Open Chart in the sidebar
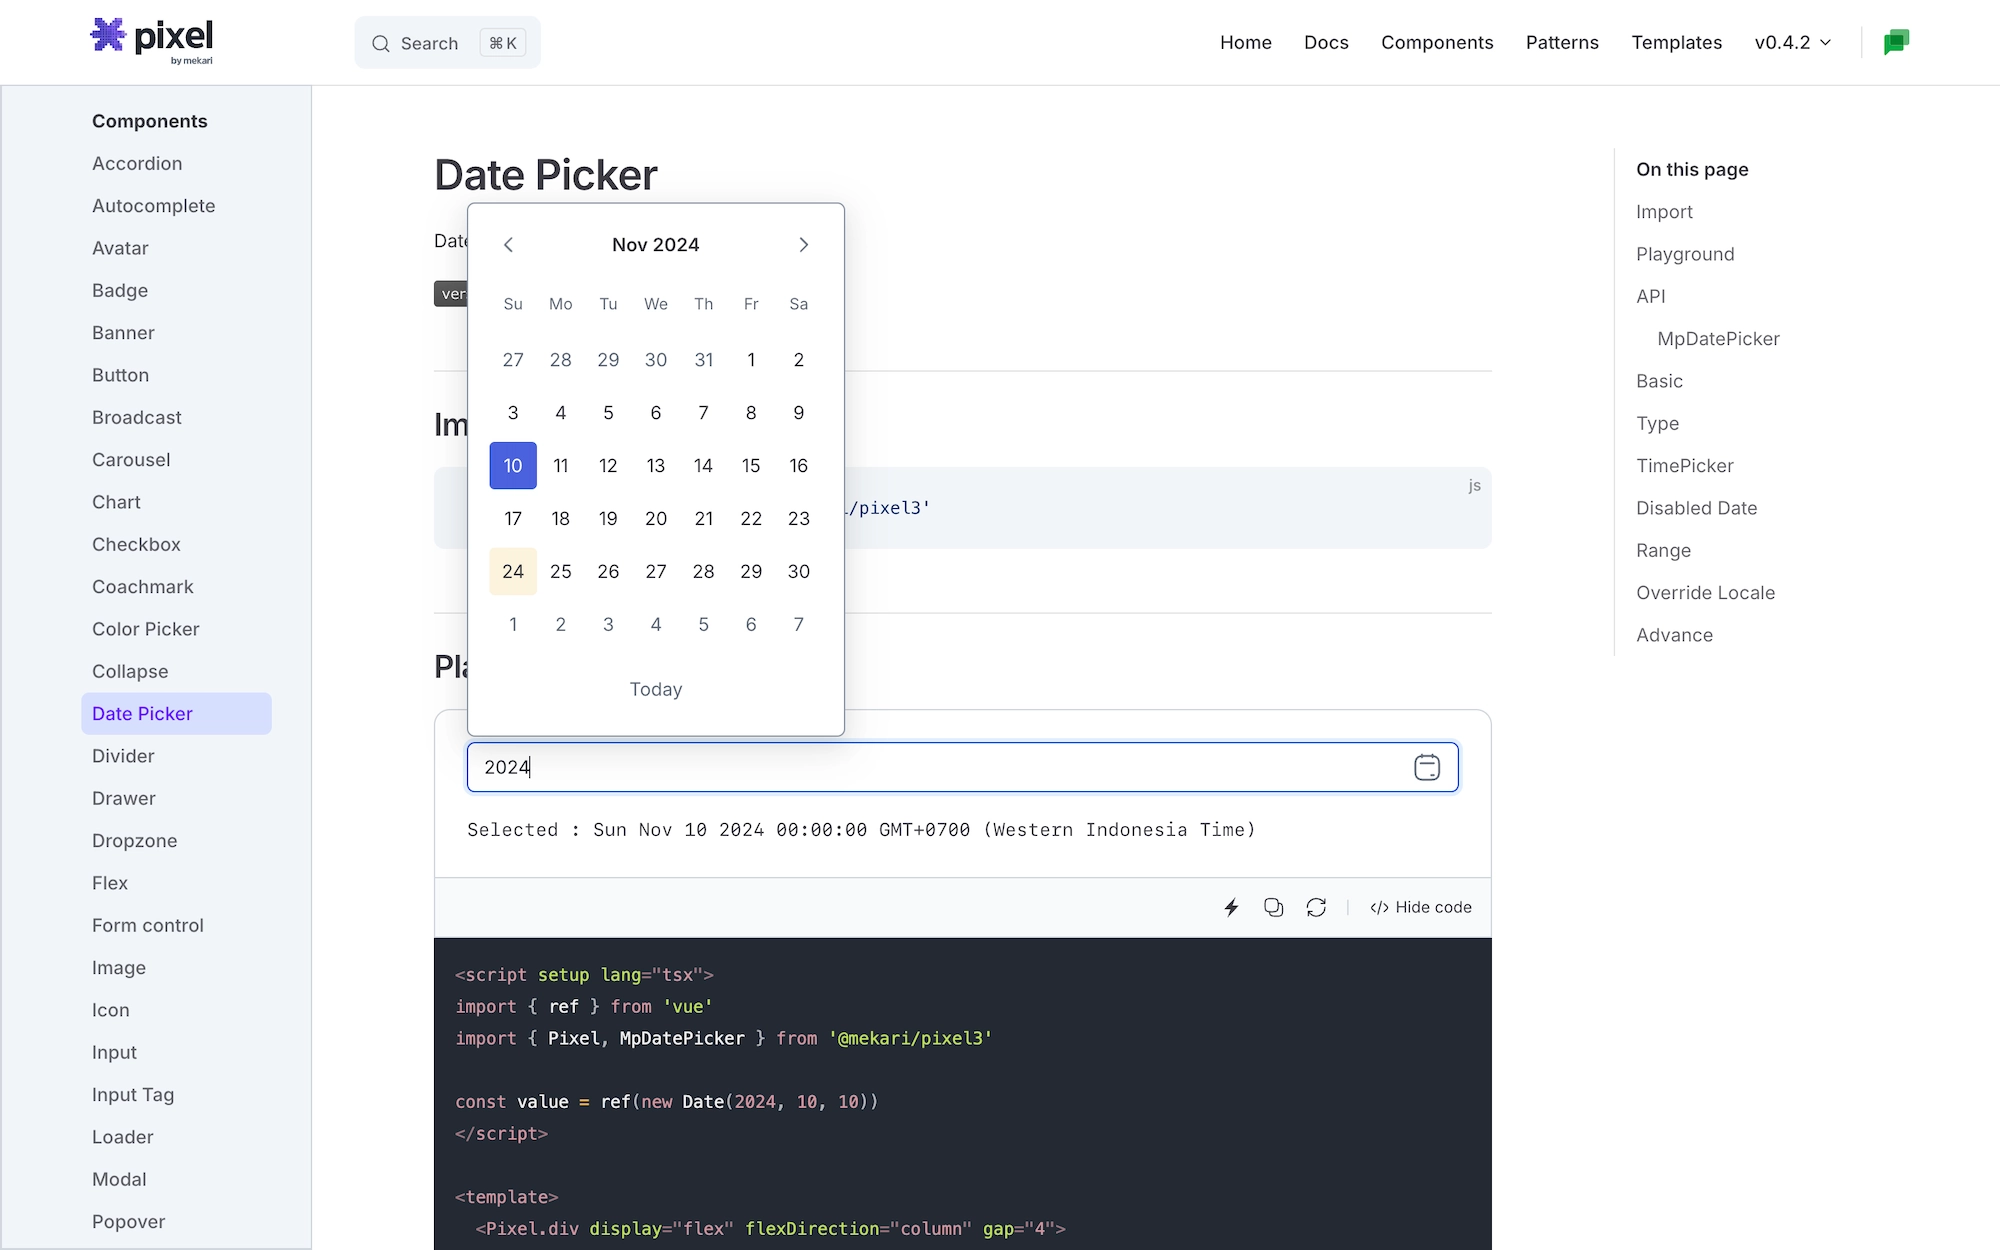The image size is (2000, 1250). pos(116,502)
